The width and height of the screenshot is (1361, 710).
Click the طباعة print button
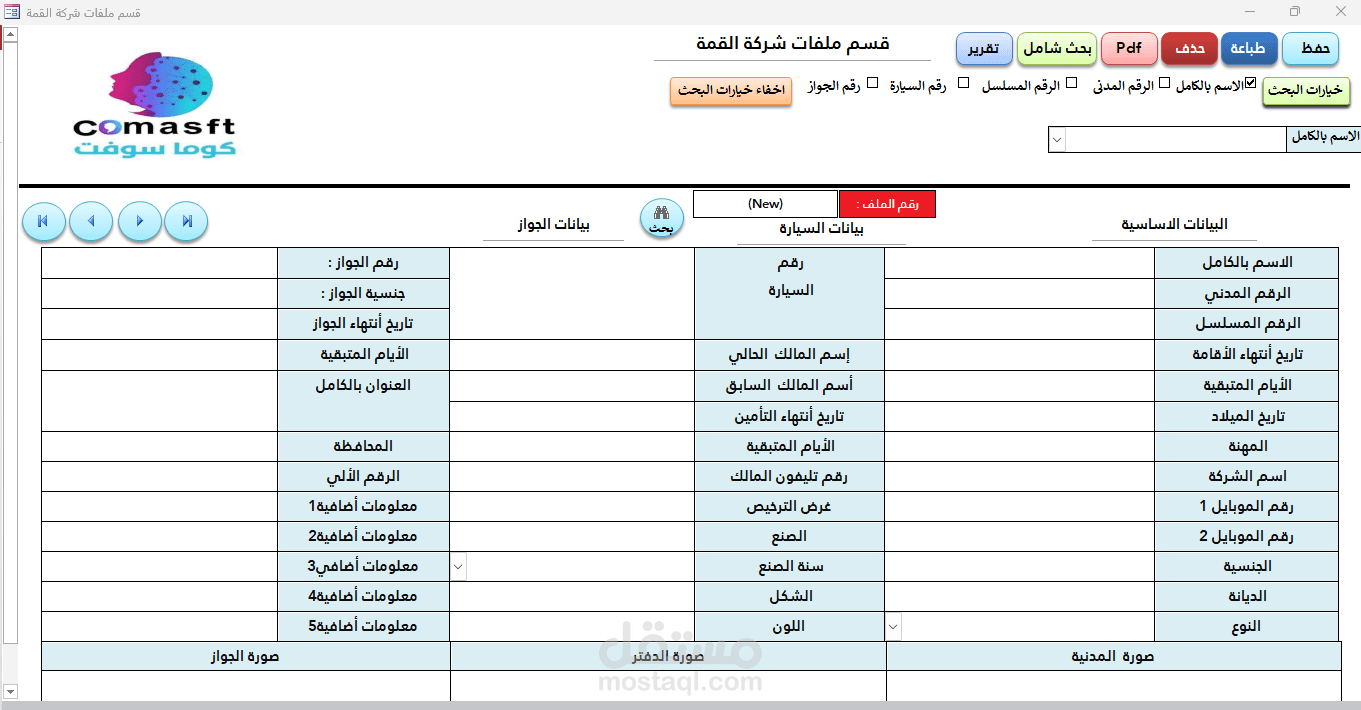[1250, 48]
